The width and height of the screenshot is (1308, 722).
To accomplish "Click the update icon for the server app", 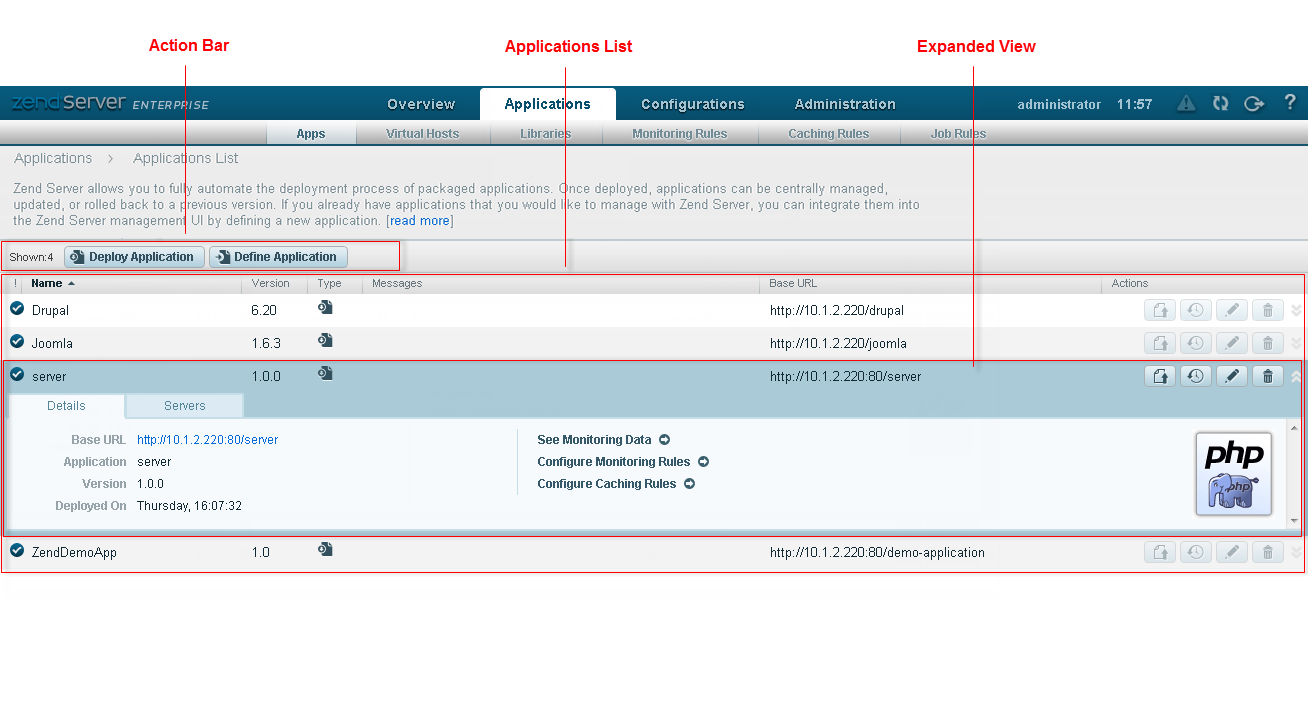I will tap(1160, 376).
